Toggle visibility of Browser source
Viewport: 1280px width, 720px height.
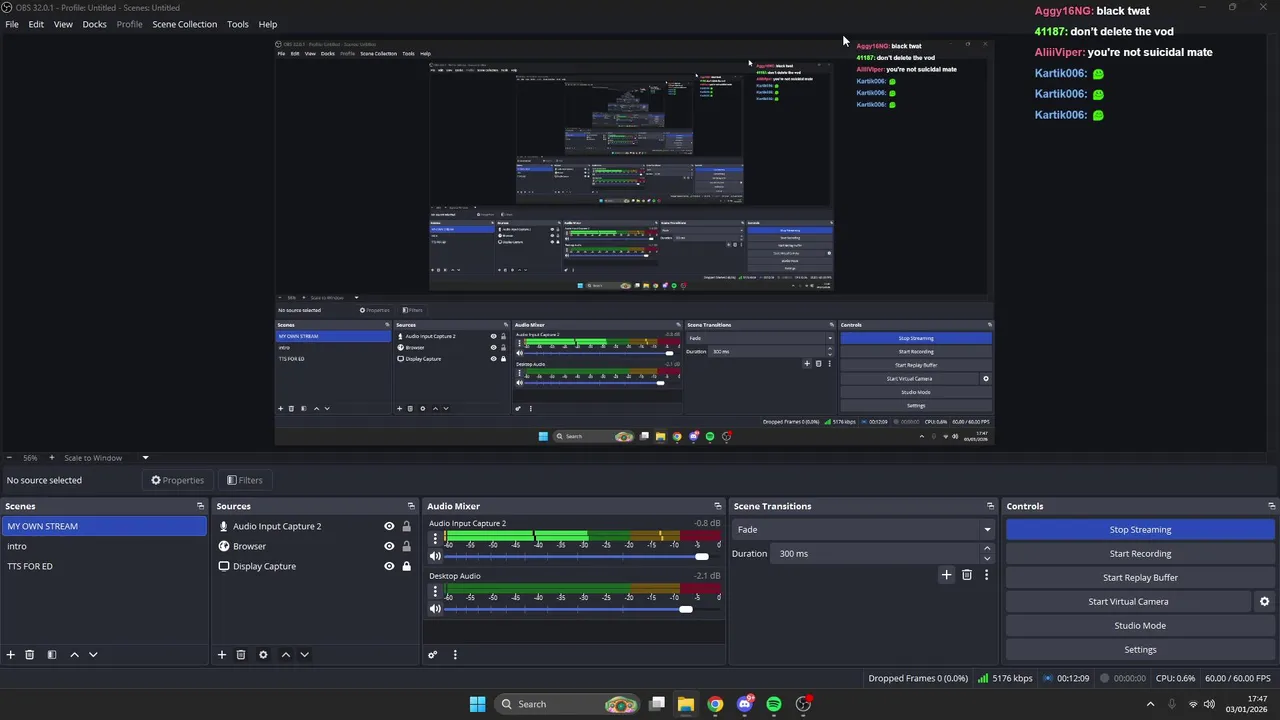[x=389, y=546]
